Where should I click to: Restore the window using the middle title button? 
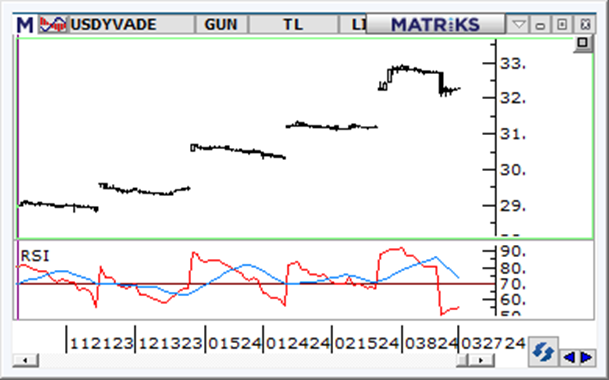point(562,24)
